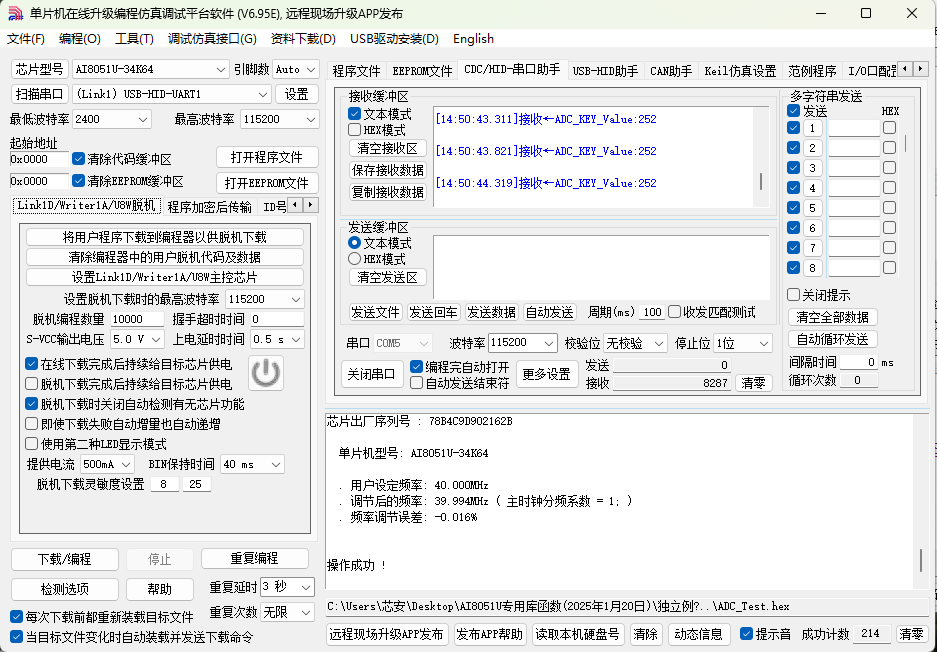Click the 关闭串口 button
Image resolution: width=937 pixels, height=652 pixels.
pyautogui.click(x=372, y=374)
